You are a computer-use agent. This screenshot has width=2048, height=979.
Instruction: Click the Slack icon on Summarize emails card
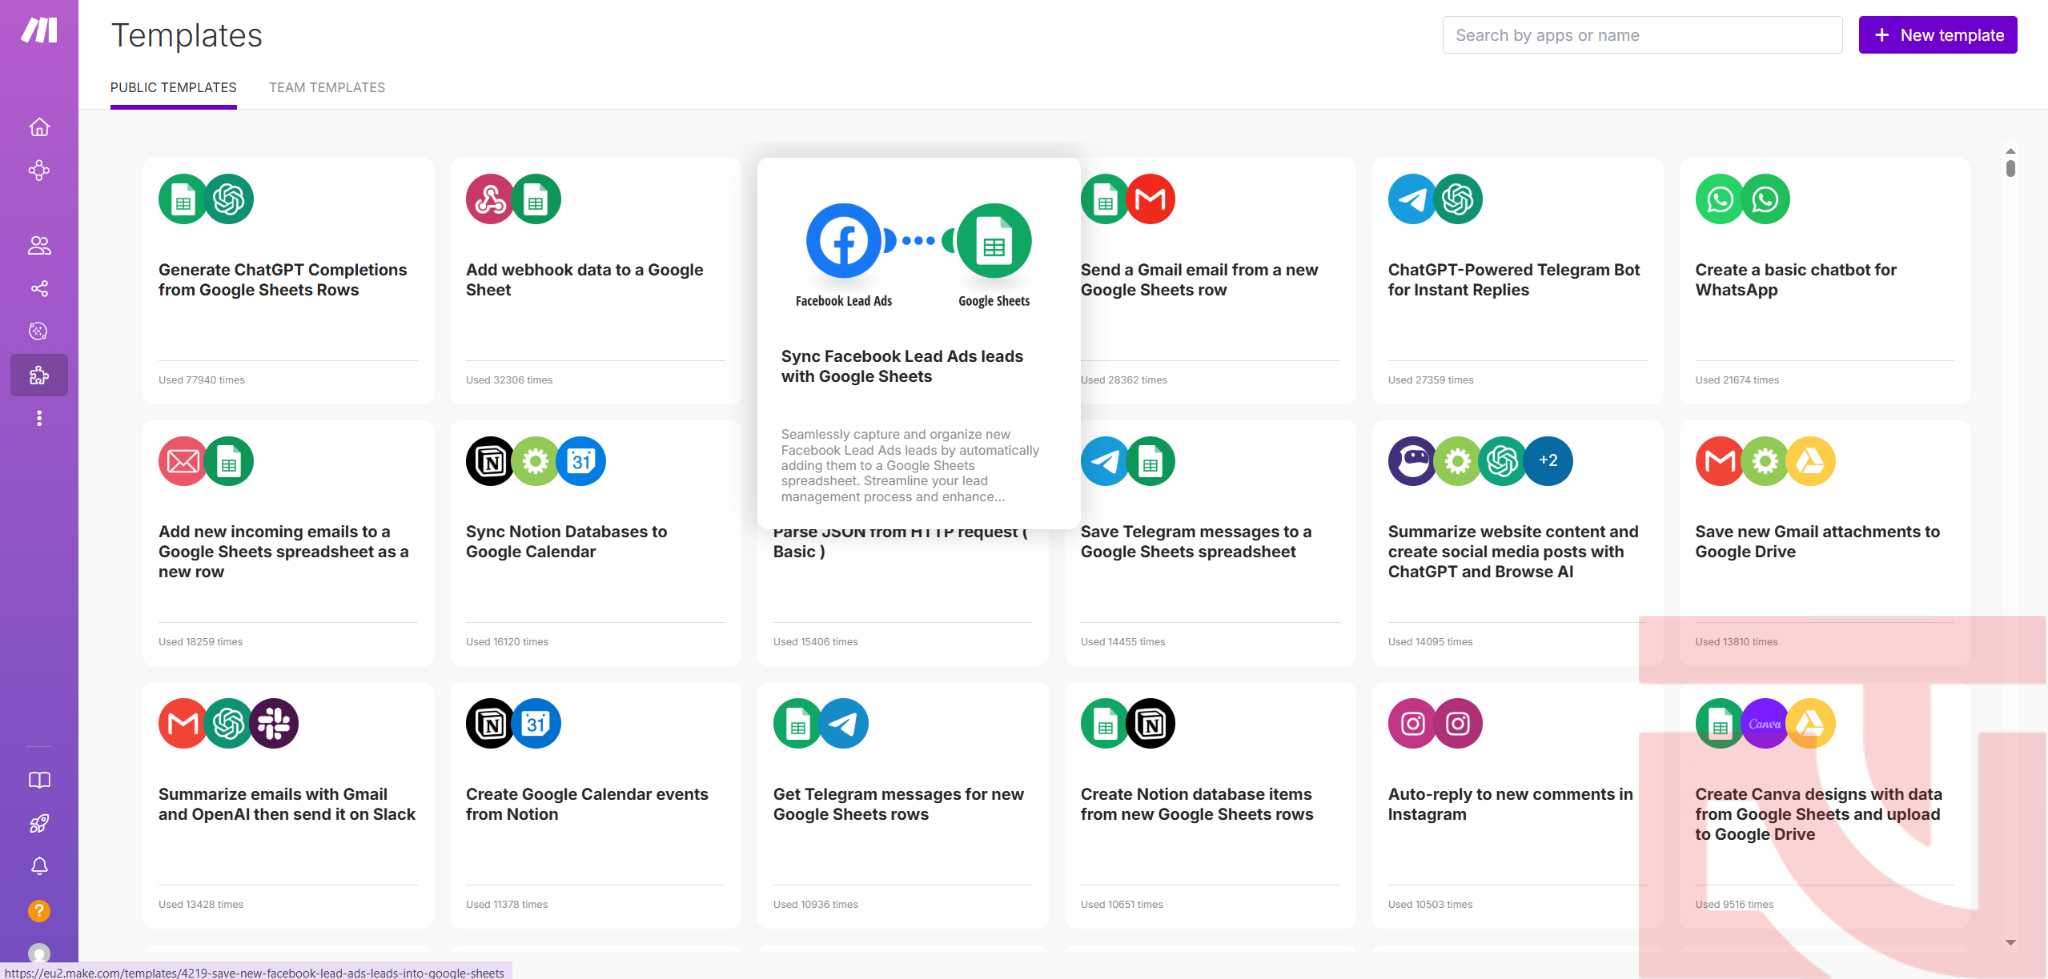pos(274,723)
